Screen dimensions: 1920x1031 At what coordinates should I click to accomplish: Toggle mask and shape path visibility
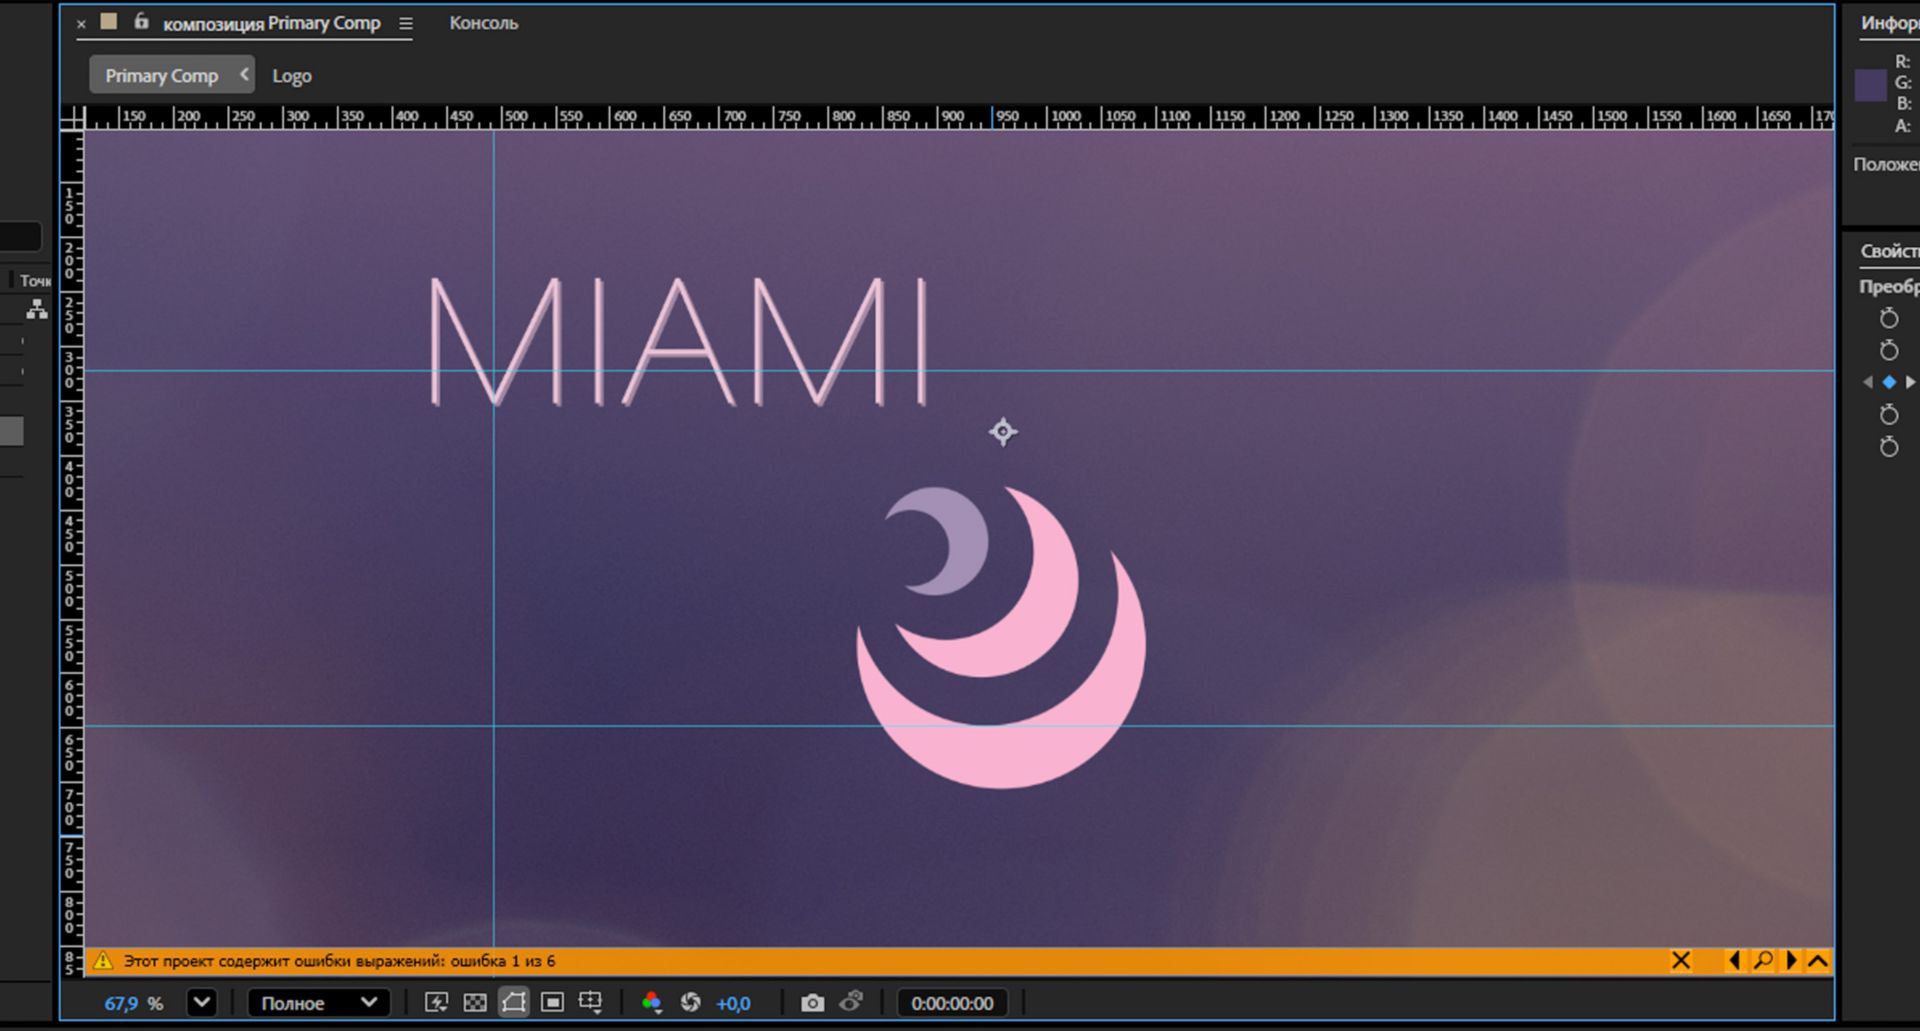coord(514,1002)
